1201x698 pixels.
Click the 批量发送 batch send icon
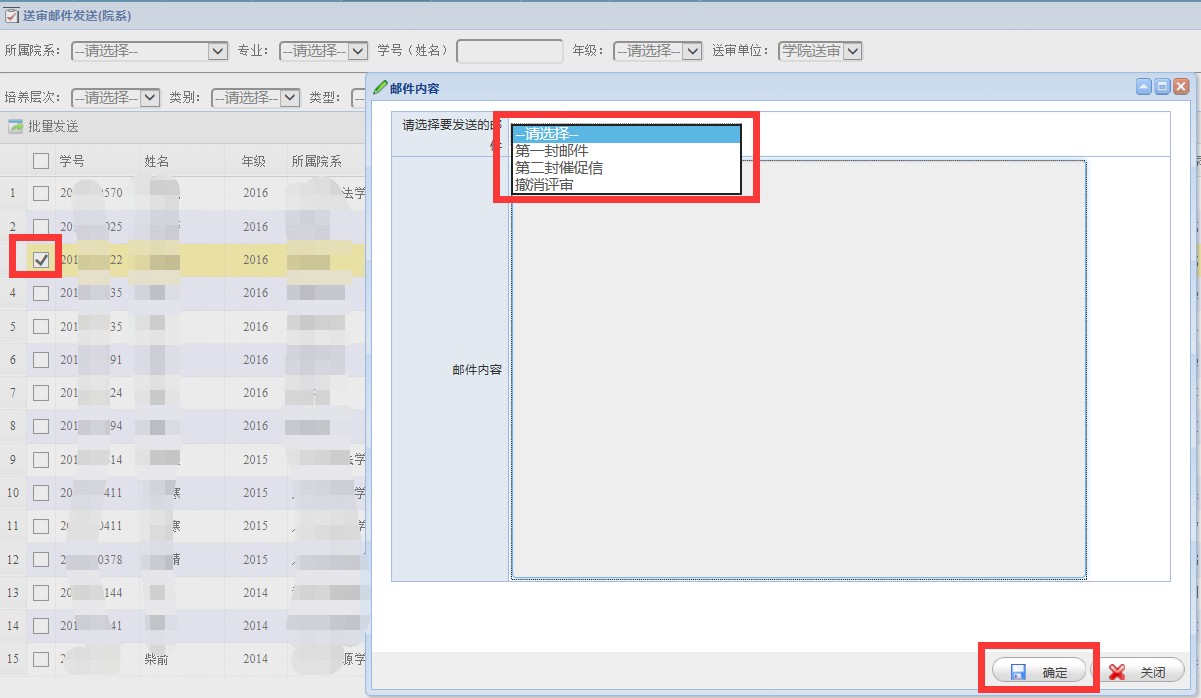pos(15,127)
